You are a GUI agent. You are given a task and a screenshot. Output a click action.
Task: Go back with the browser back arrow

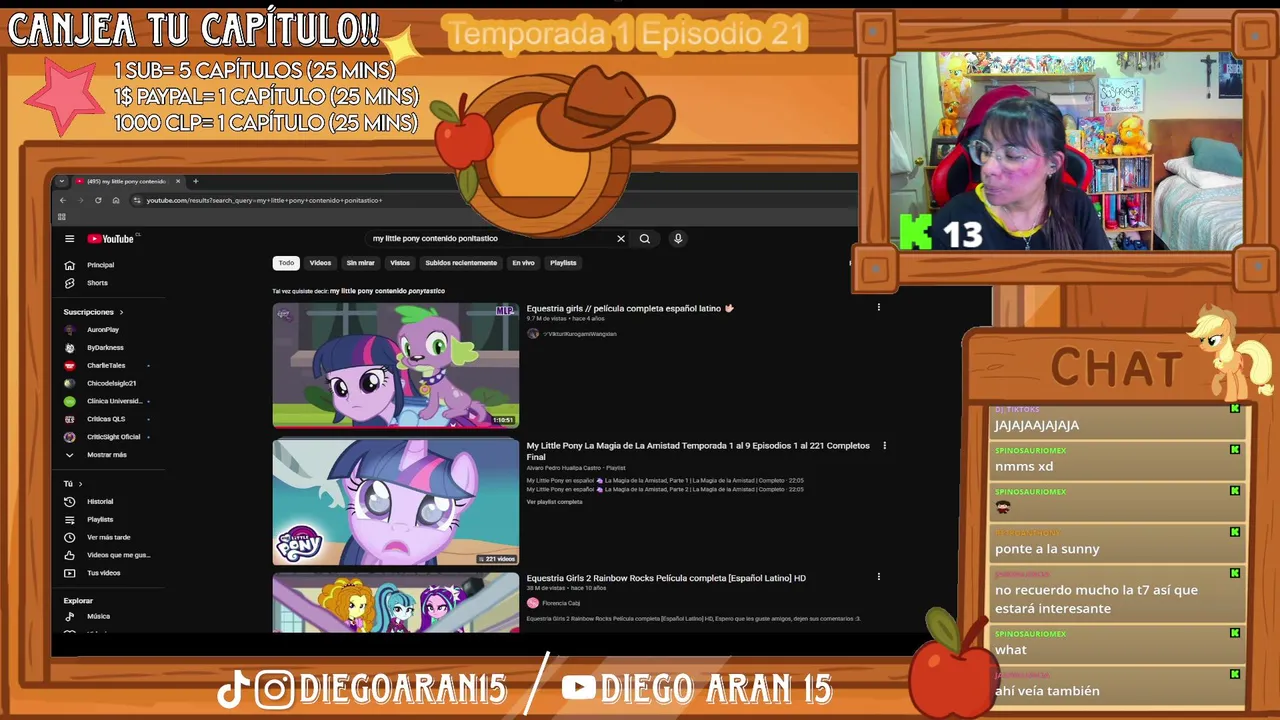[x=62, y=200]
